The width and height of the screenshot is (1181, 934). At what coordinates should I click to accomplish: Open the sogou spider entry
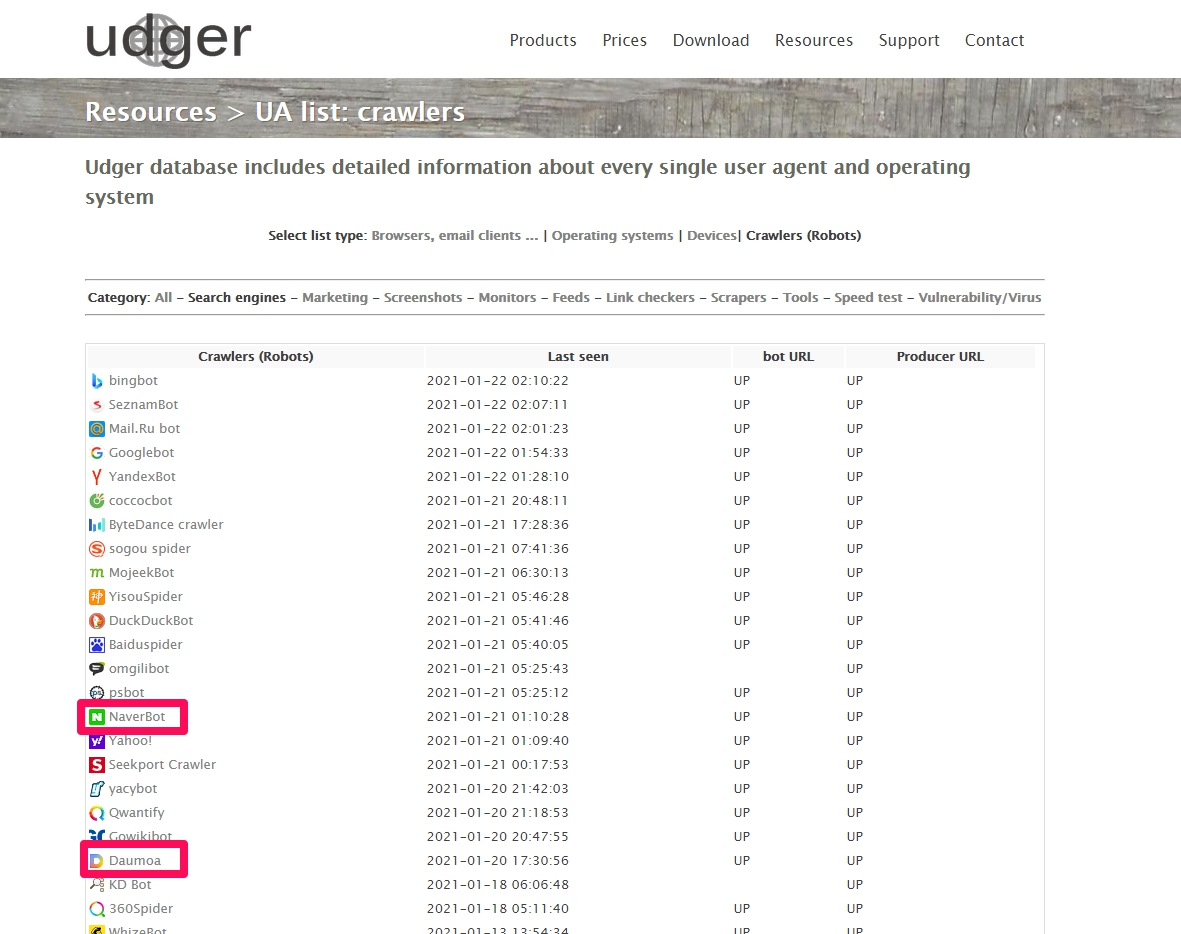(150, 549)
